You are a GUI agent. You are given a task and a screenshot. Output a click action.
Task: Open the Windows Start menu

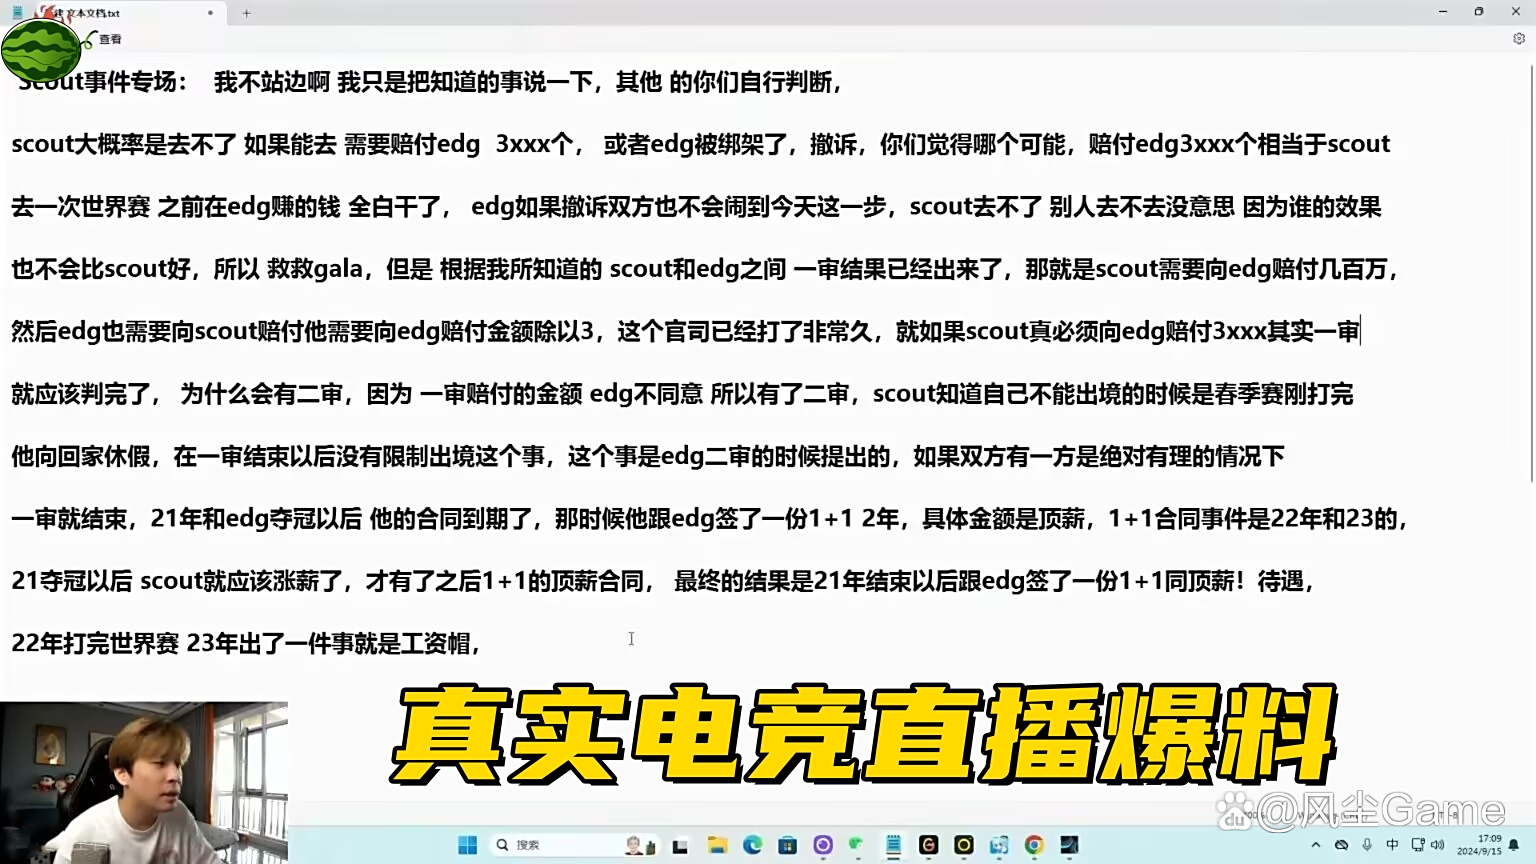[467, 845]
